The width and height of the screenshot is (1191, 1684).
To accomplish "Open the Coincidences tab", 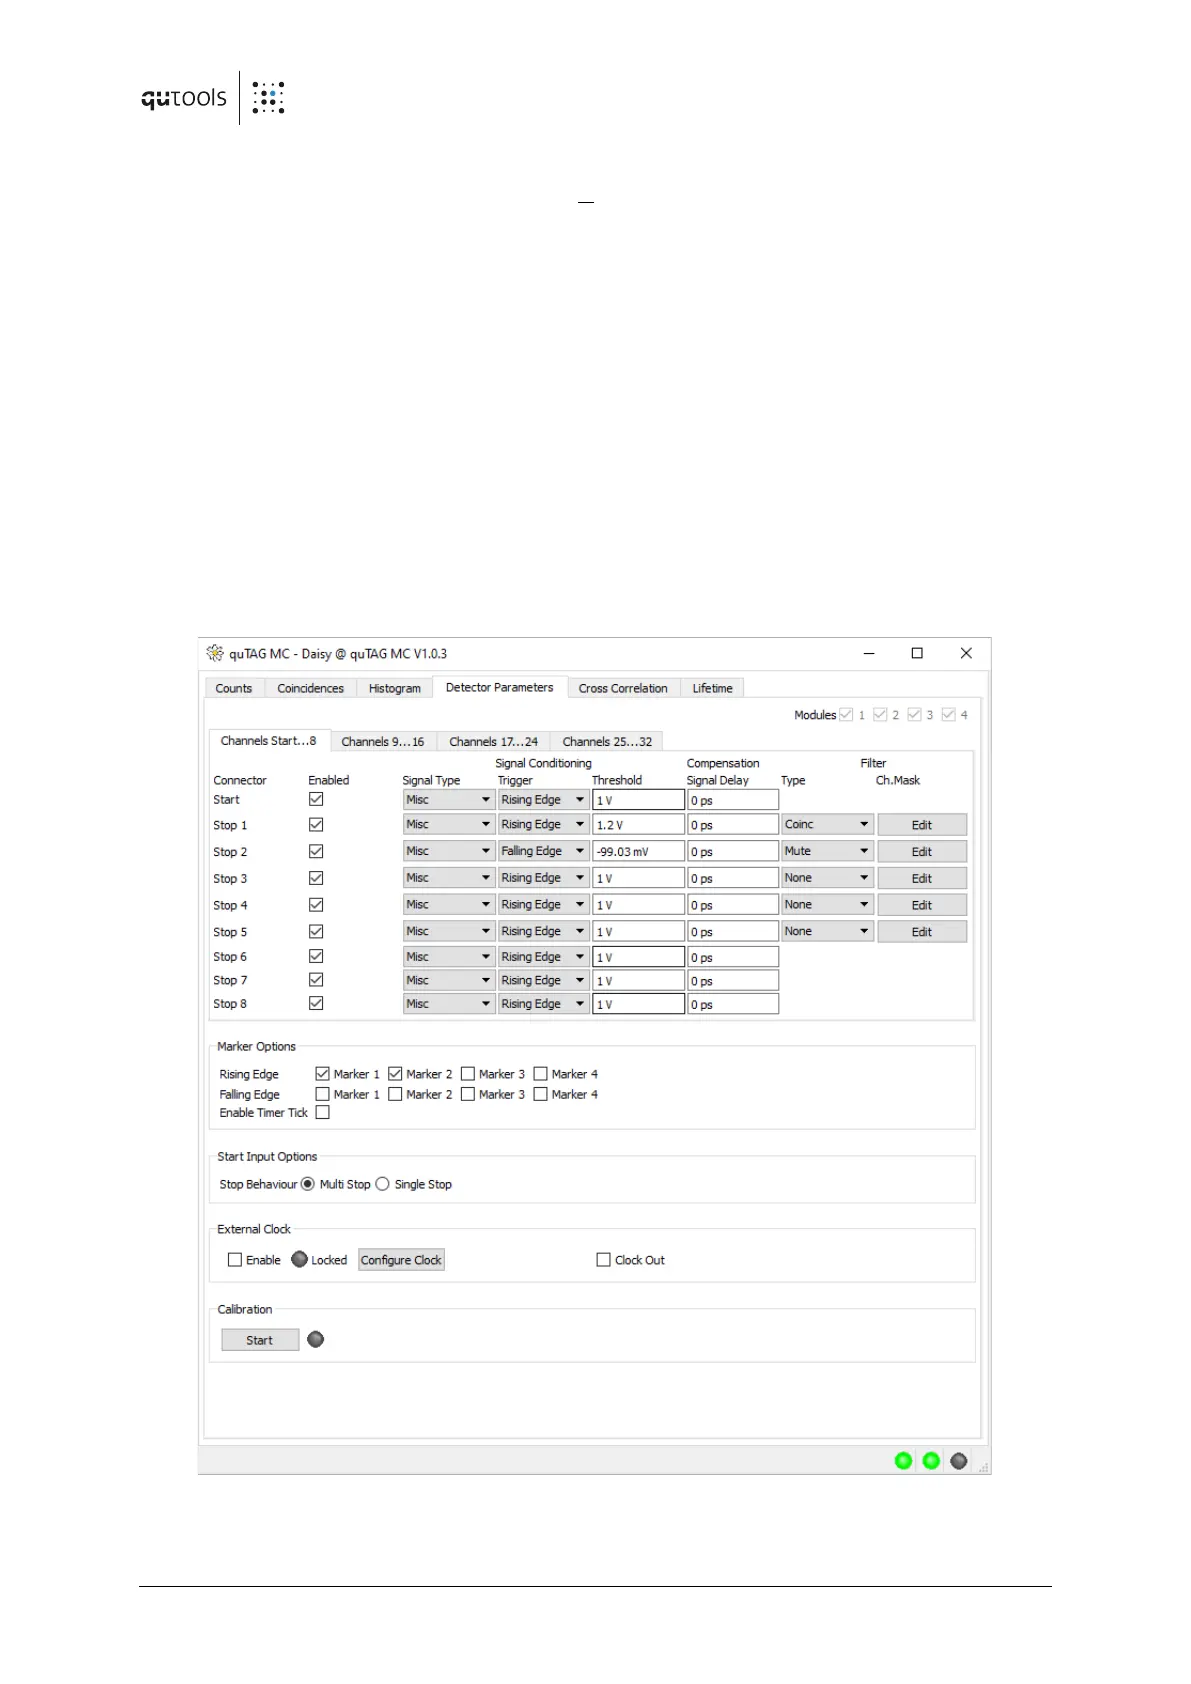I will coord(310,688).
